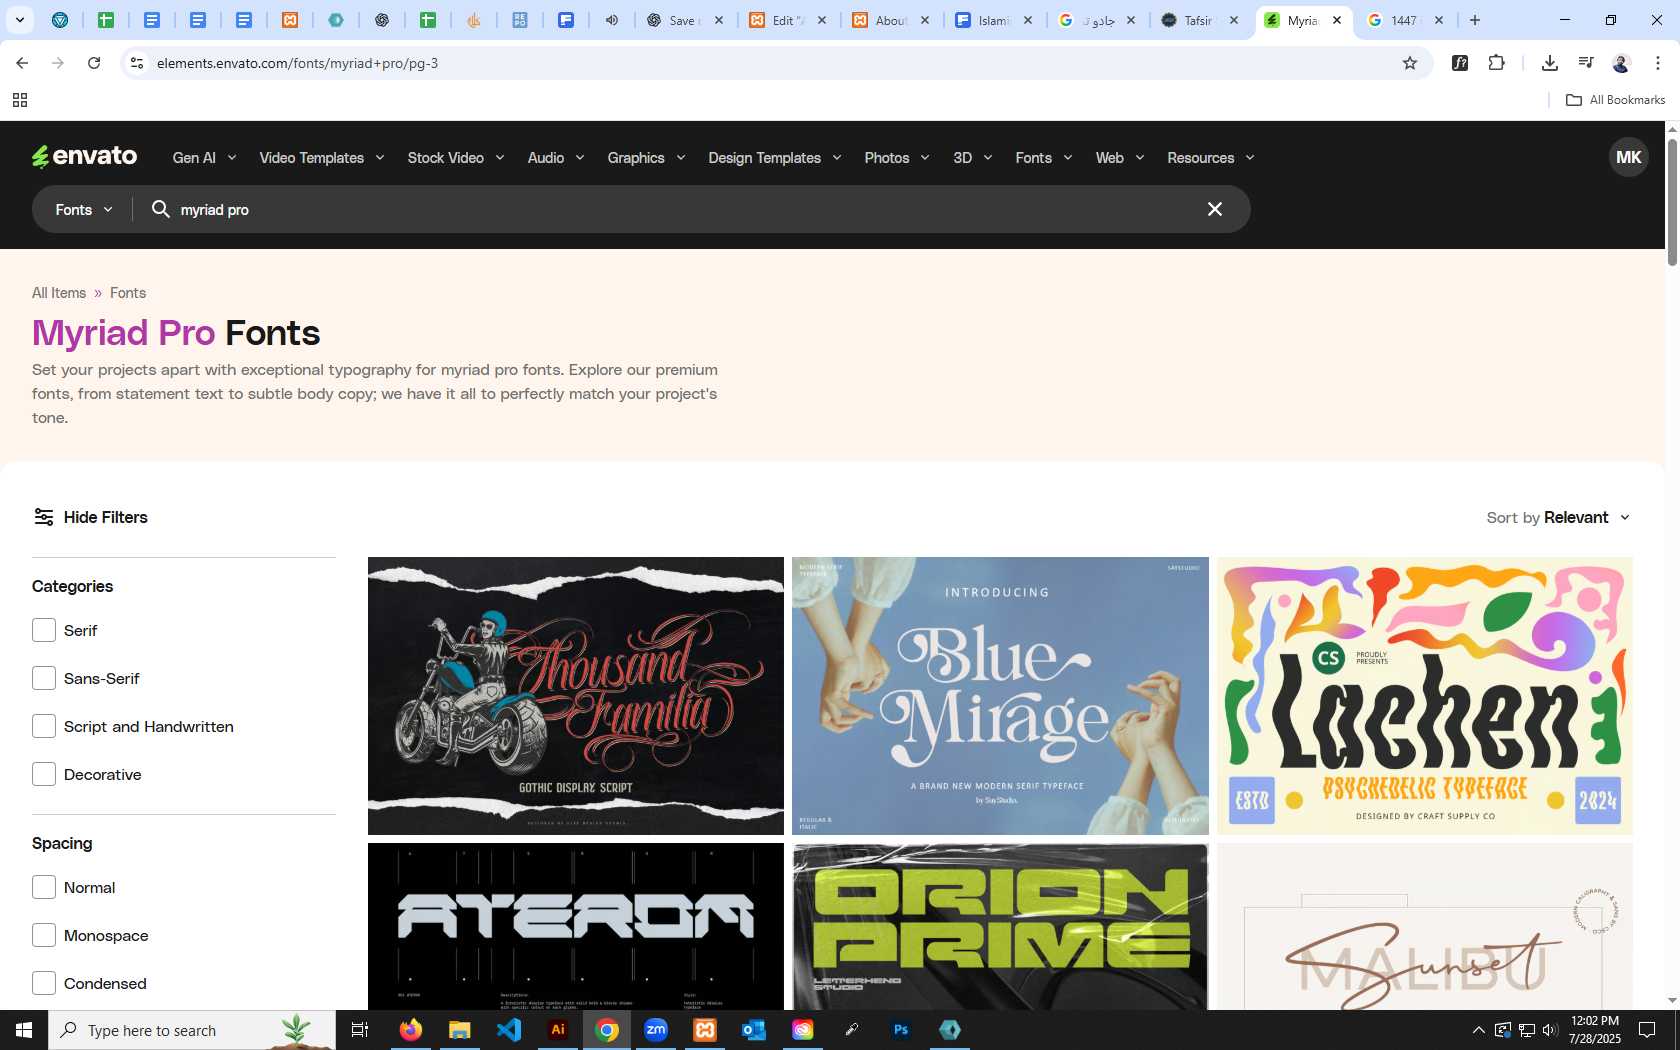Open Orion Prime font thumbnail

1000,926
